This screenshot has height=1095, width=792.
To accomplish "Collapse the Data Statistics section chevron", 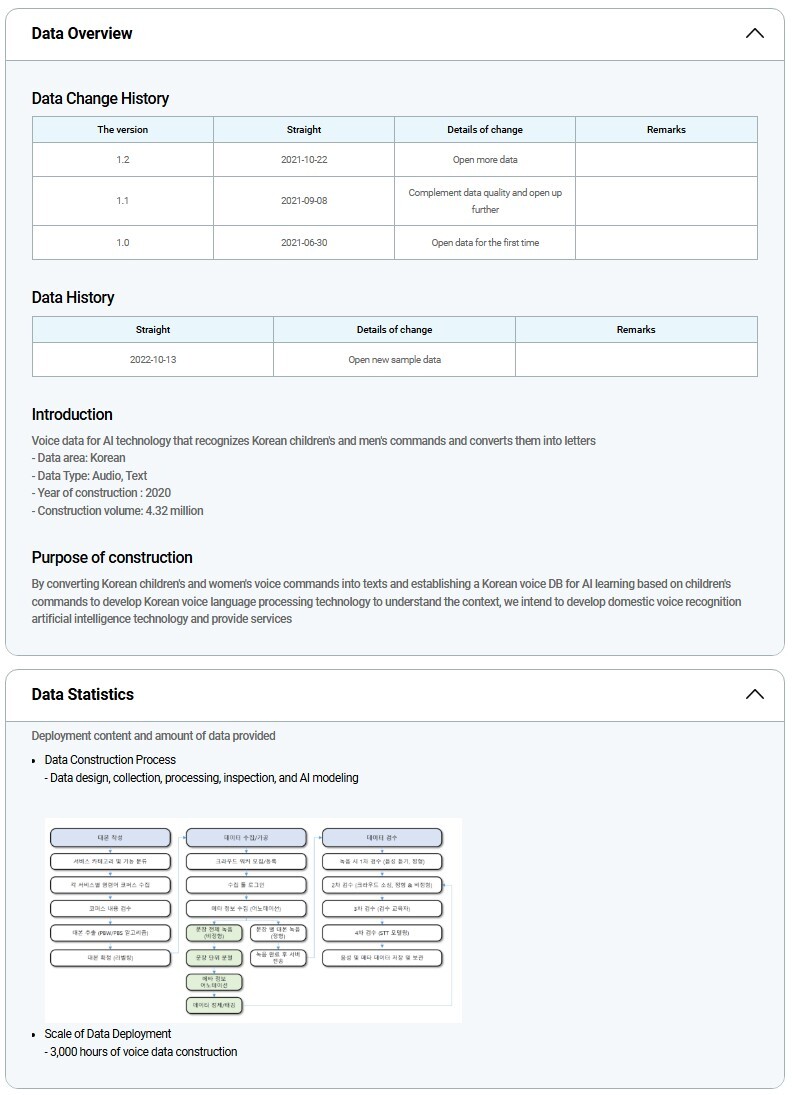I will point(754,694).
